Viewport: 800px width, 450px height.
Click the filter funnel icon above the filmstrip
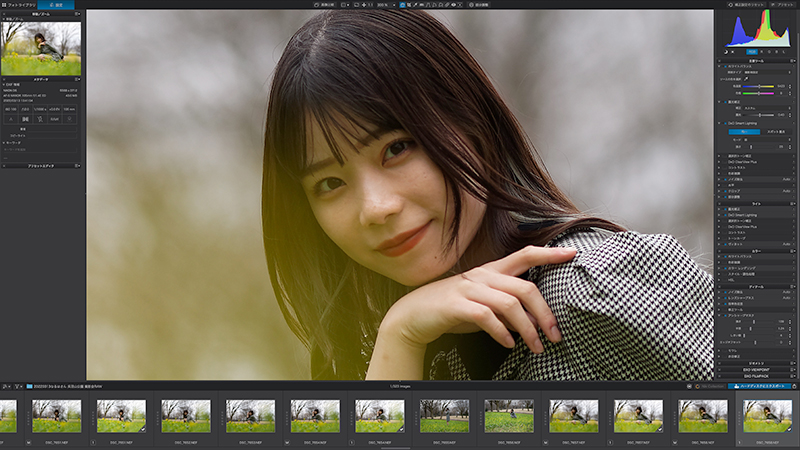tap(17, 386)
